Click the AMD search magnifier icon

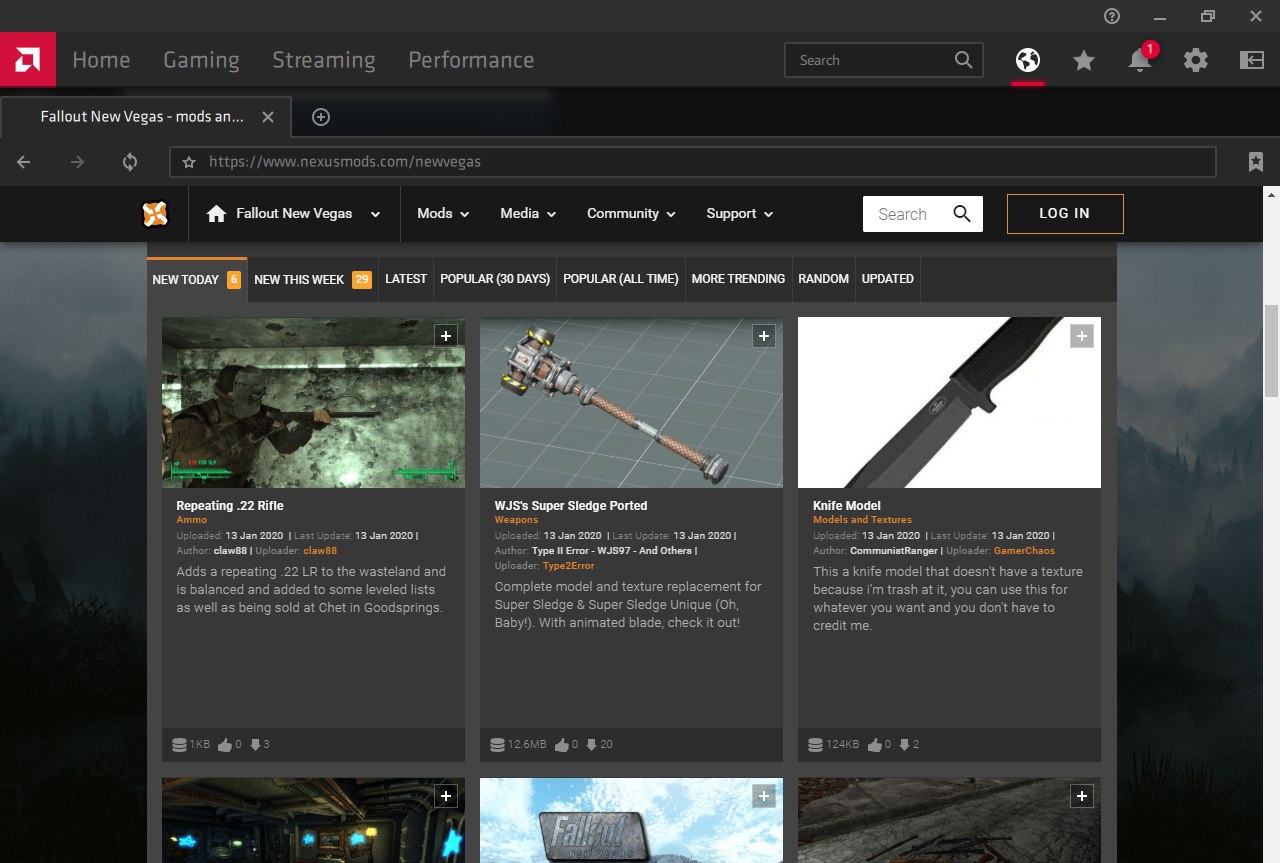(963, 60)
